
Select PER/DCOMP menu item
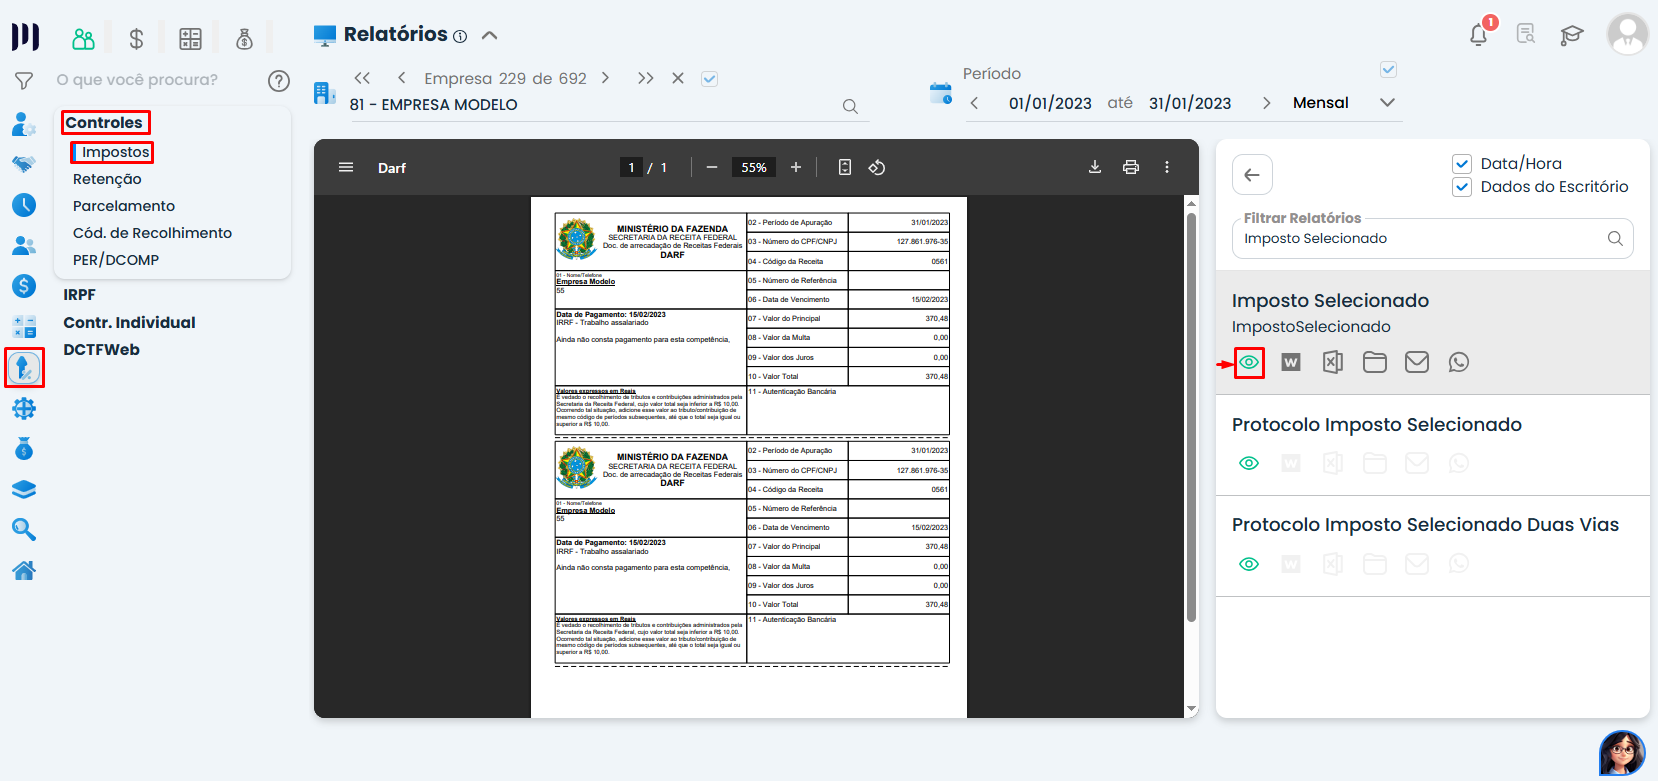116,260
